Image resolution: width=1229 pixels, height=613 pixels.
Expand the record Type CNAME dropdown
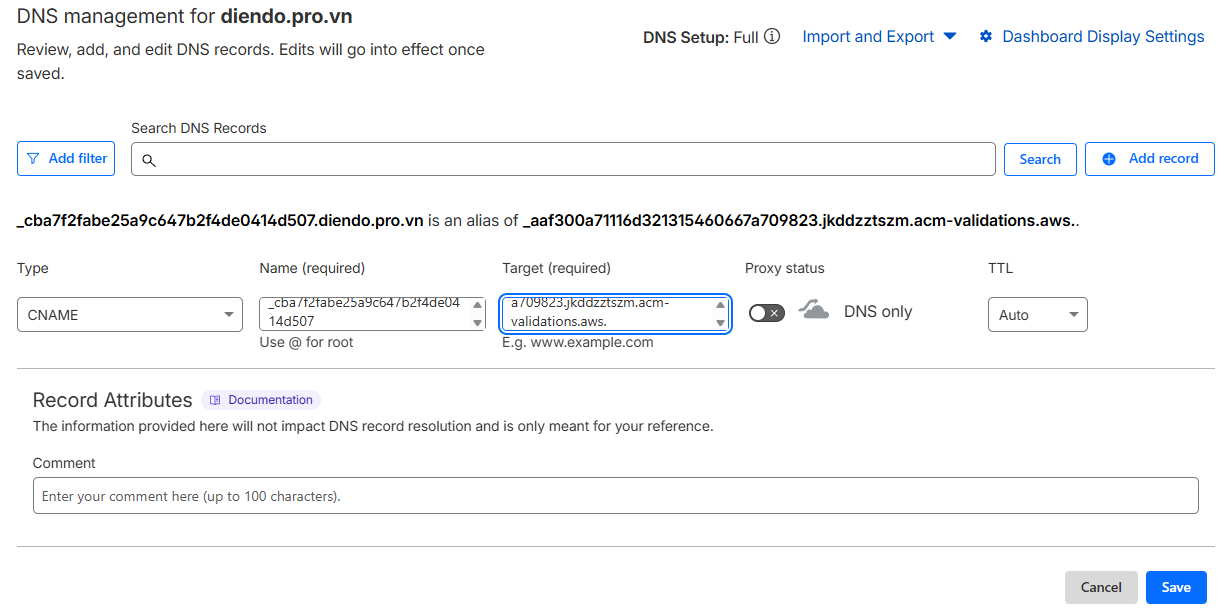pyautogui.click(x=130, y=315)
